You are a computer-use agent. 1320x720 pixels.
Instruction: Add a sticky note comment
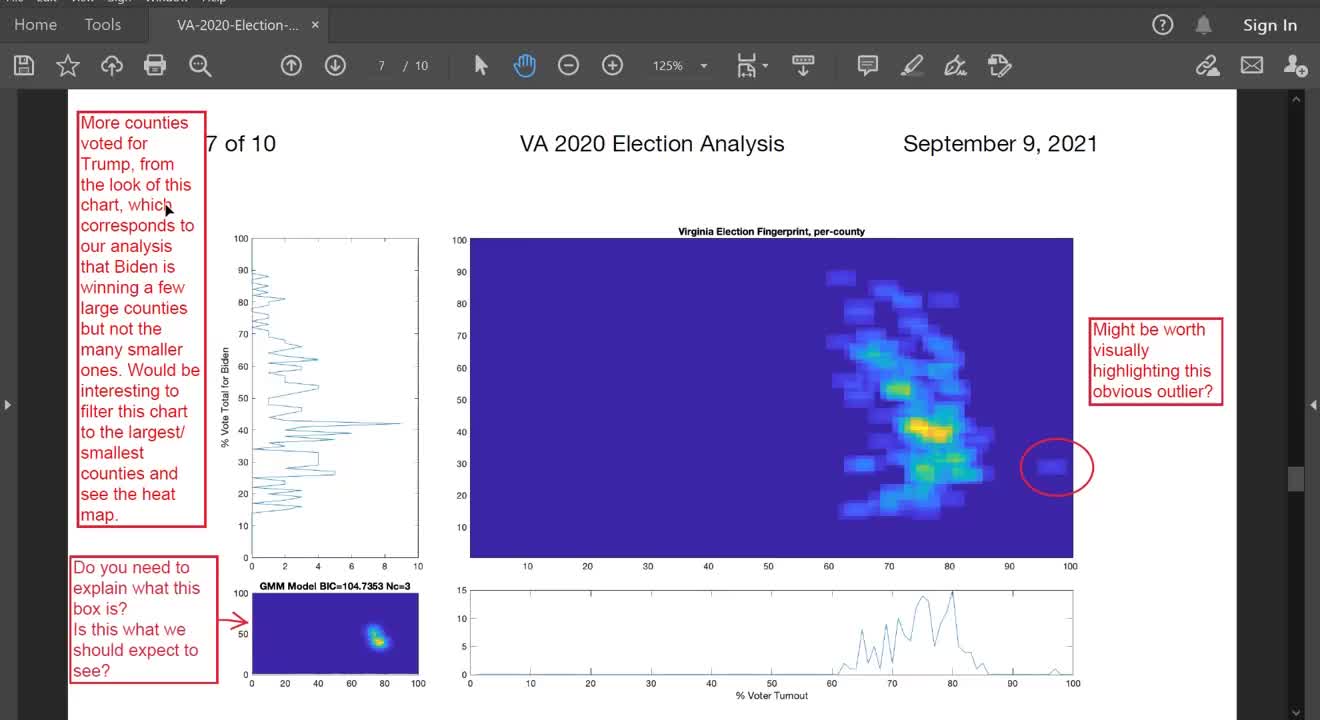tap(868, 66)
